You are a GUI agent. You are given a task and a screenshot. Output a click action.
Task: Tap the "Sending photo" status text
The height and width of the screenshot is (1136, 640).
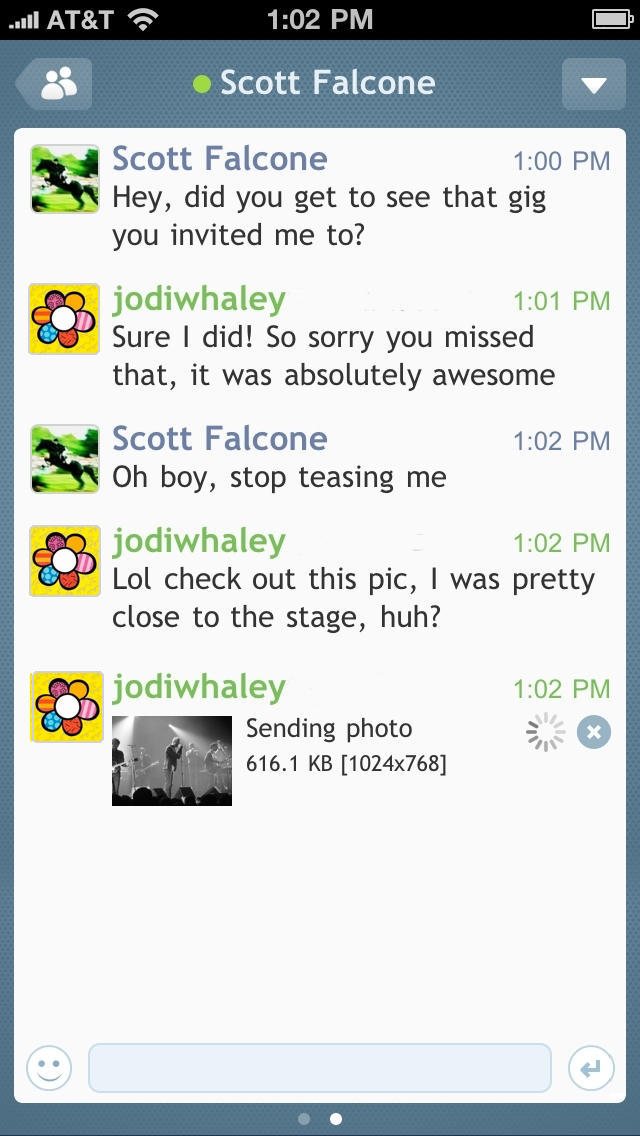coord(329,729)
